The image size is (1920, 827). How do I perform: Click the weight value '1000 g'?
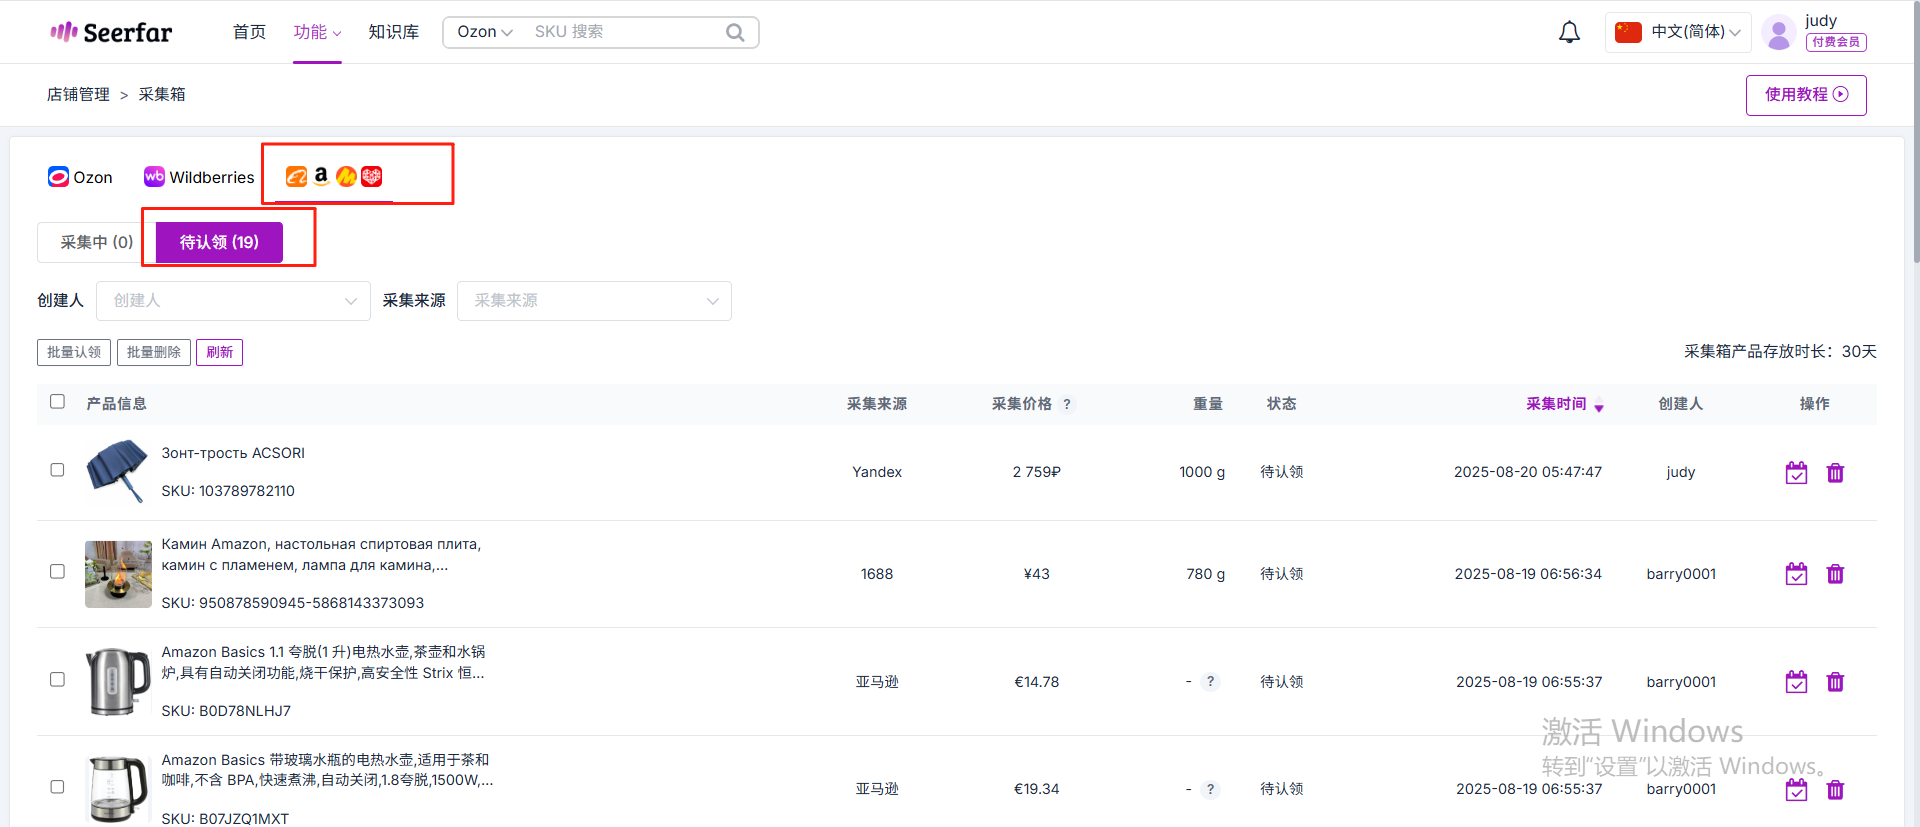1202,472
